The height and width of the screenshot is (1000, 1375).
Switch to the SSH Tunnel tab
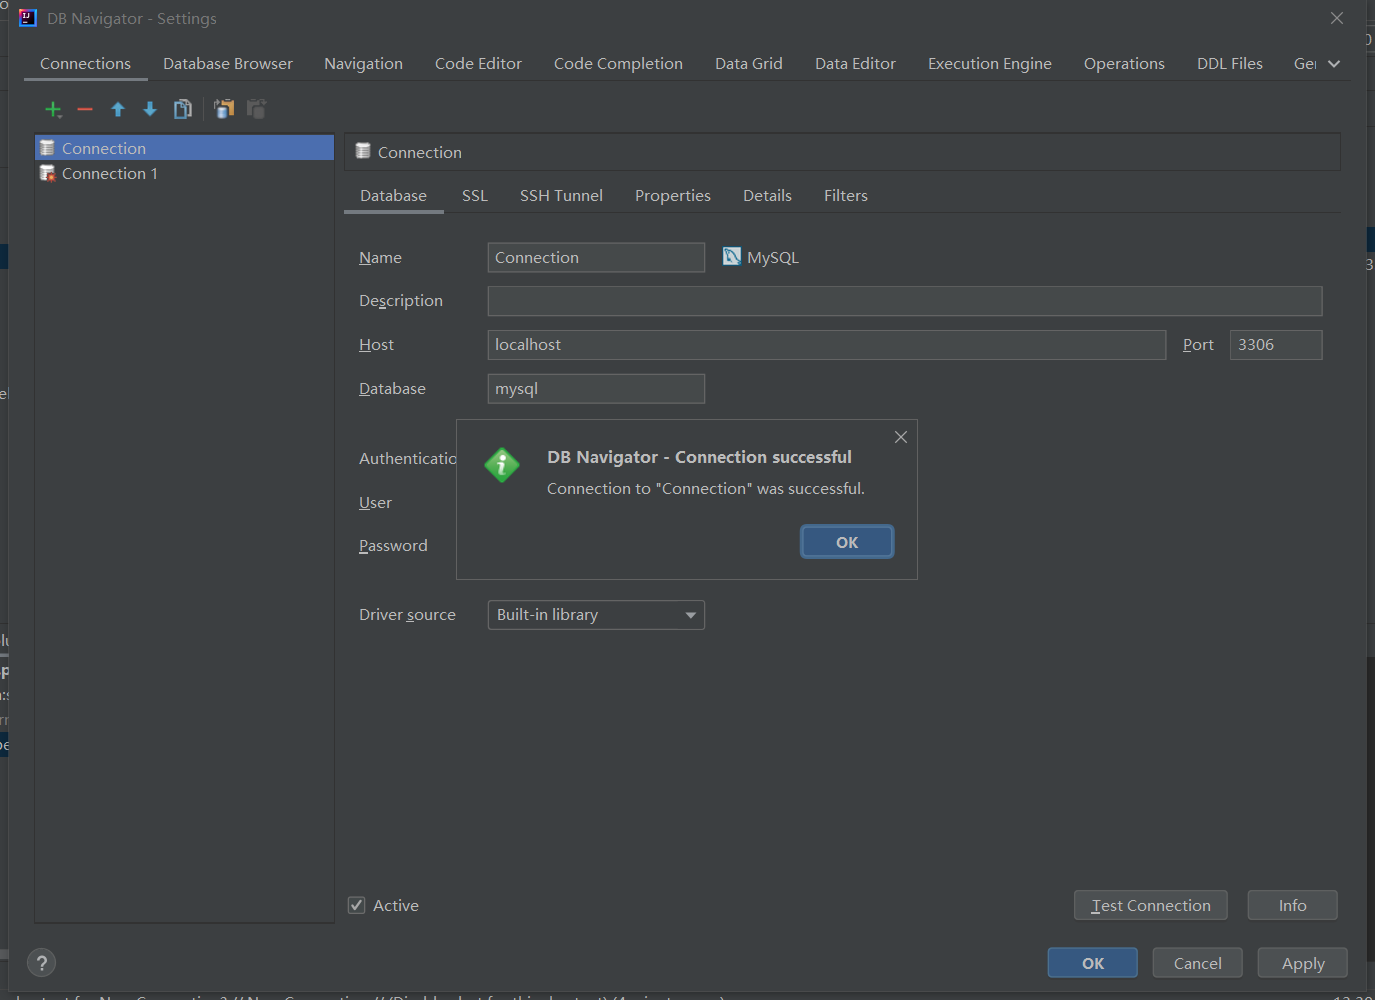pyautogui.click(x=561, y=195)
